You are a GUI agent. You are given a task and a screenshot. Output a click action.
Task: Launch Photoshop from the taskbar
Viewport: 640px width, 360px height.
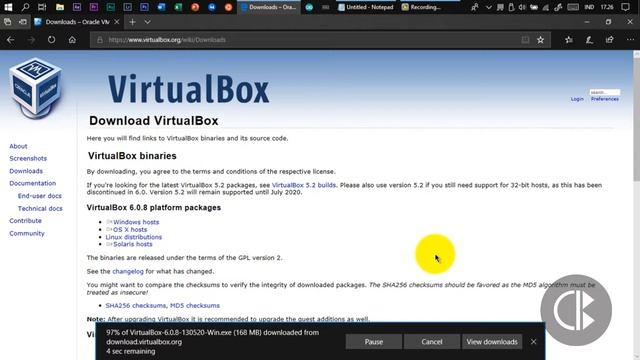pyautogui.click(x=144, y=7)
